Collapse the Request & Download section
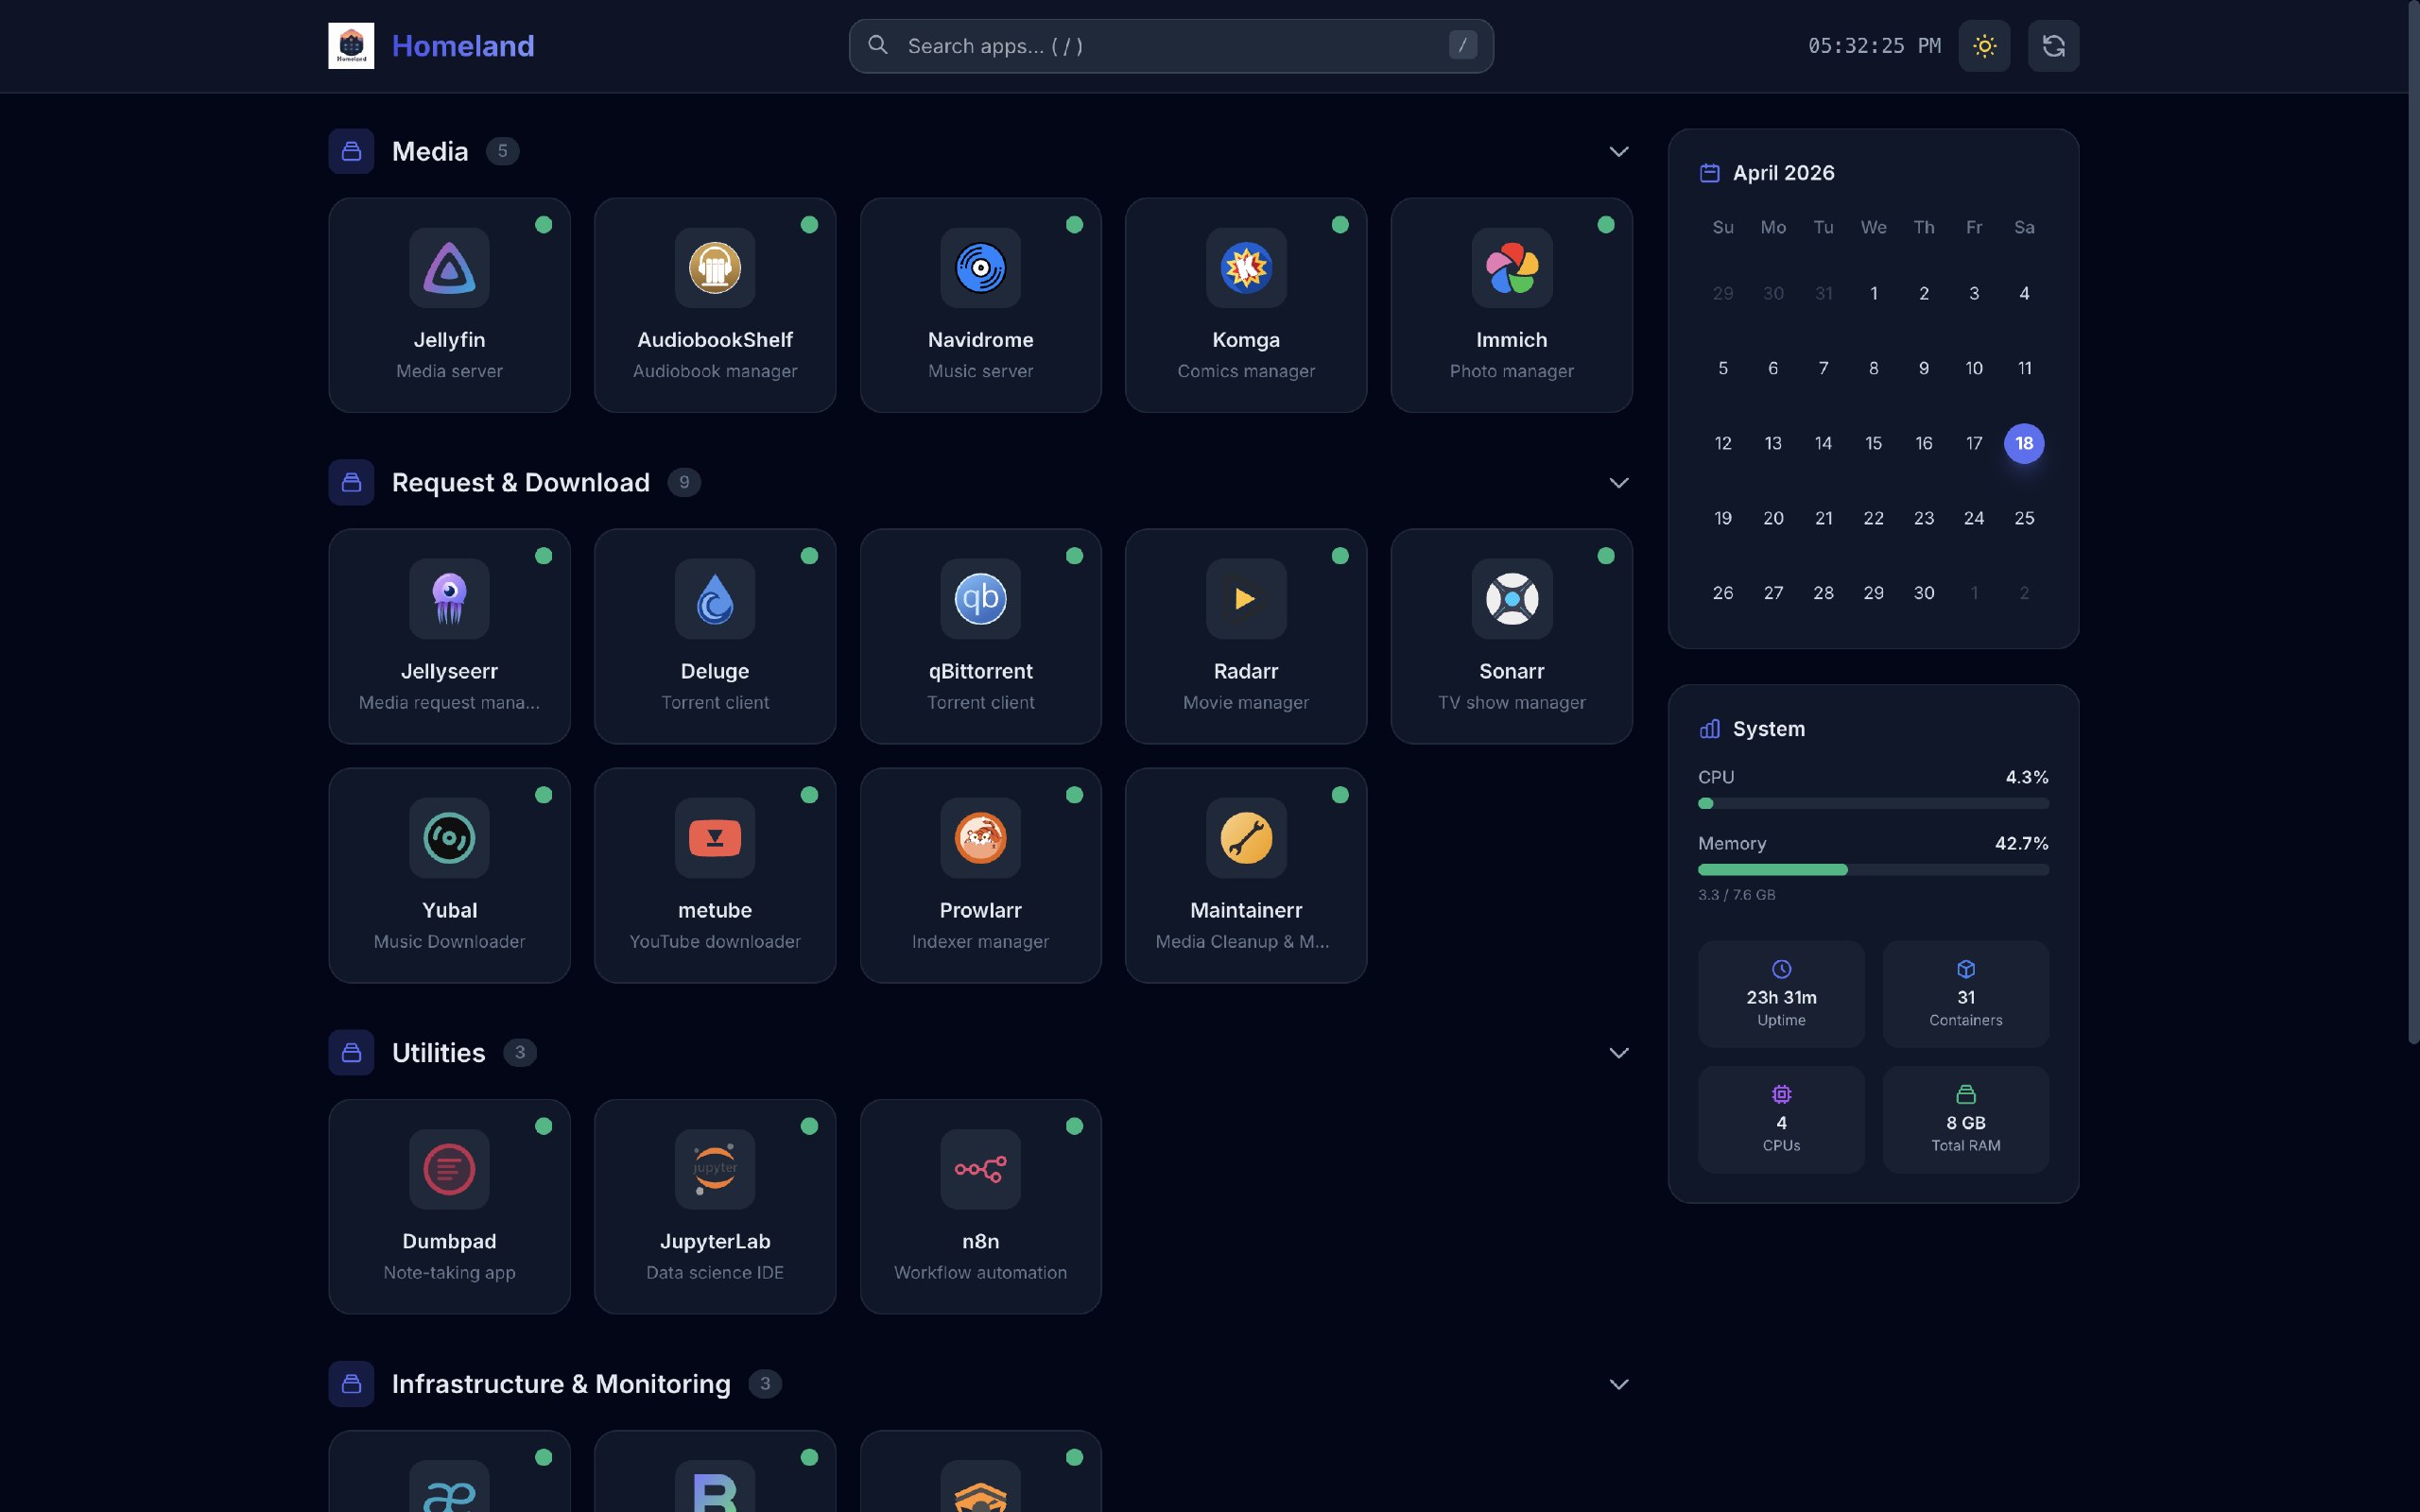The height and width of the screenshot is (1512, 2420). (x=1619, y=483)
